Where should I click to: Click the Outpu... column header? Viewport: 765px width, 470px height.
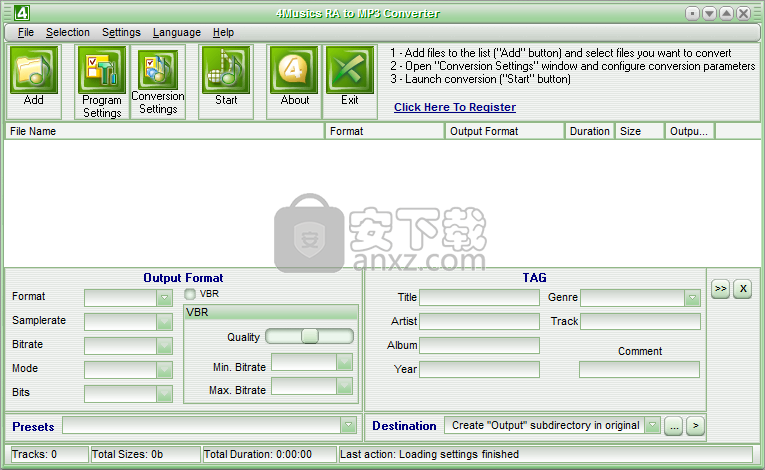[690, 131]
